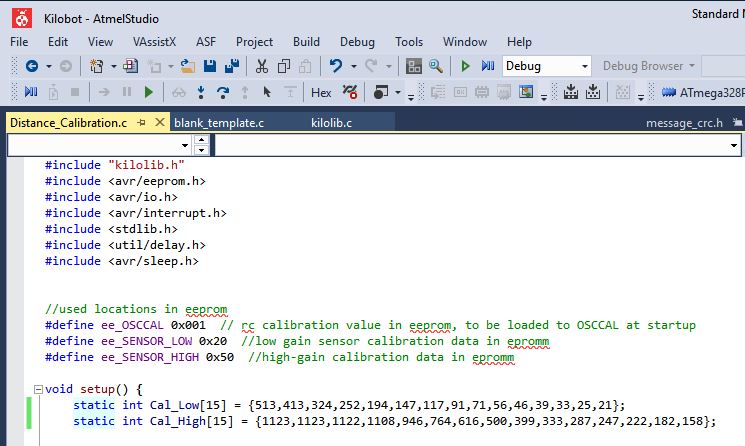The height and width of the screenshot is (446, 745).
Task: Undo last action with the blue arrow
Action: (x=335, y=66)
